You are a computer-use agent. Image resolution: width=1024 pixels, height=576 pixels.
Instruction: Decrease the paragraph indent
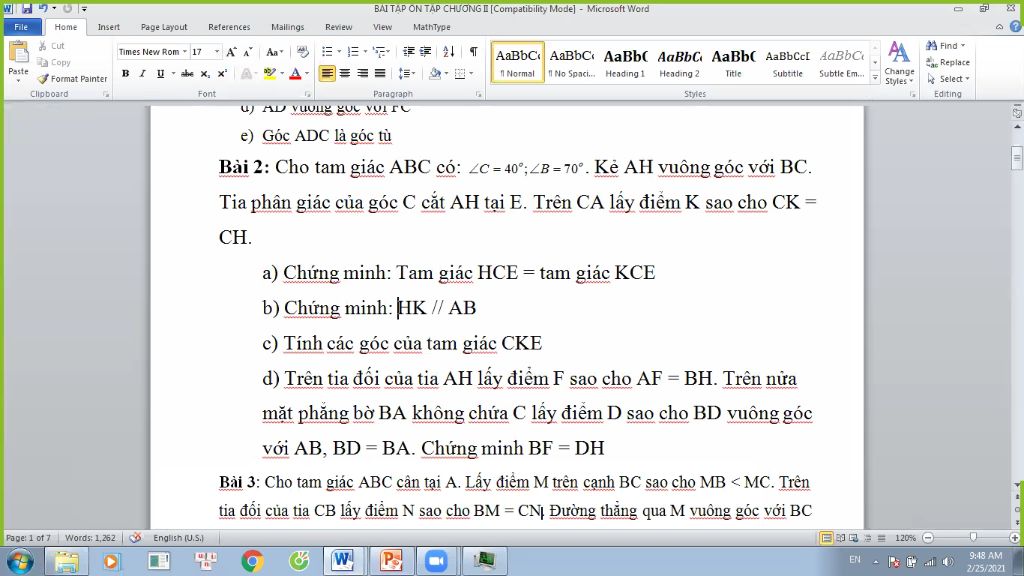(x=409, y=52)
